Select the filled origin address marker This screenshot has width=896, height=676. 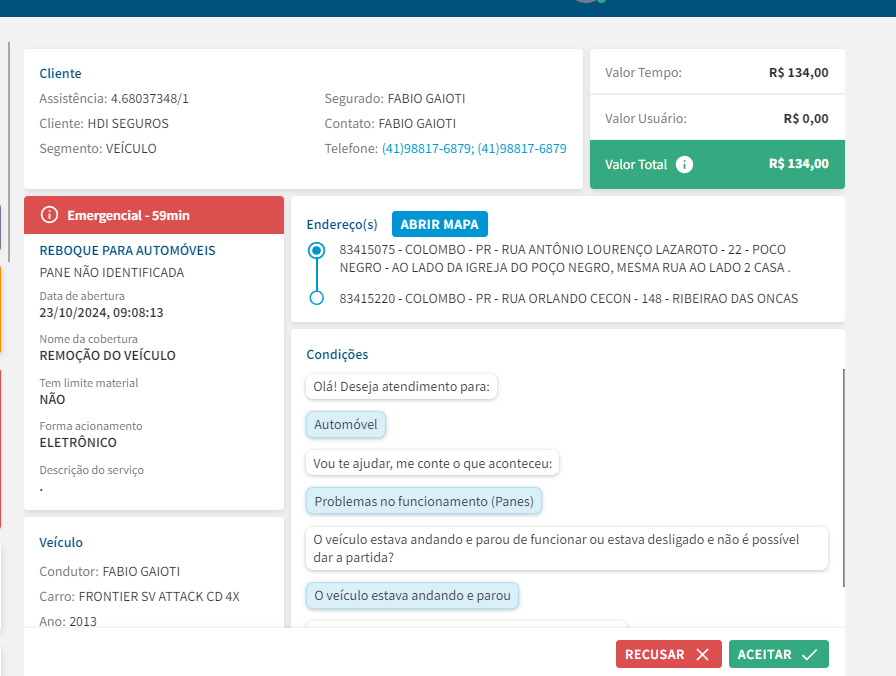pos(317,250)
